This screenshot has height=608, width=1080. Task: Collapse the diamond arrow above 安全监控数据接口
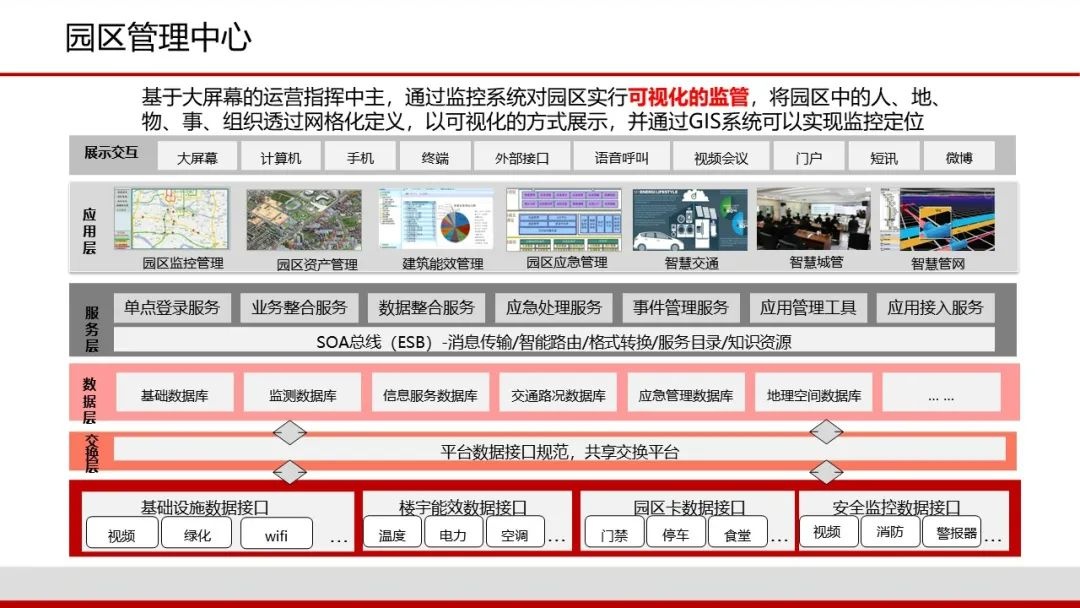[x=826, y=472]
